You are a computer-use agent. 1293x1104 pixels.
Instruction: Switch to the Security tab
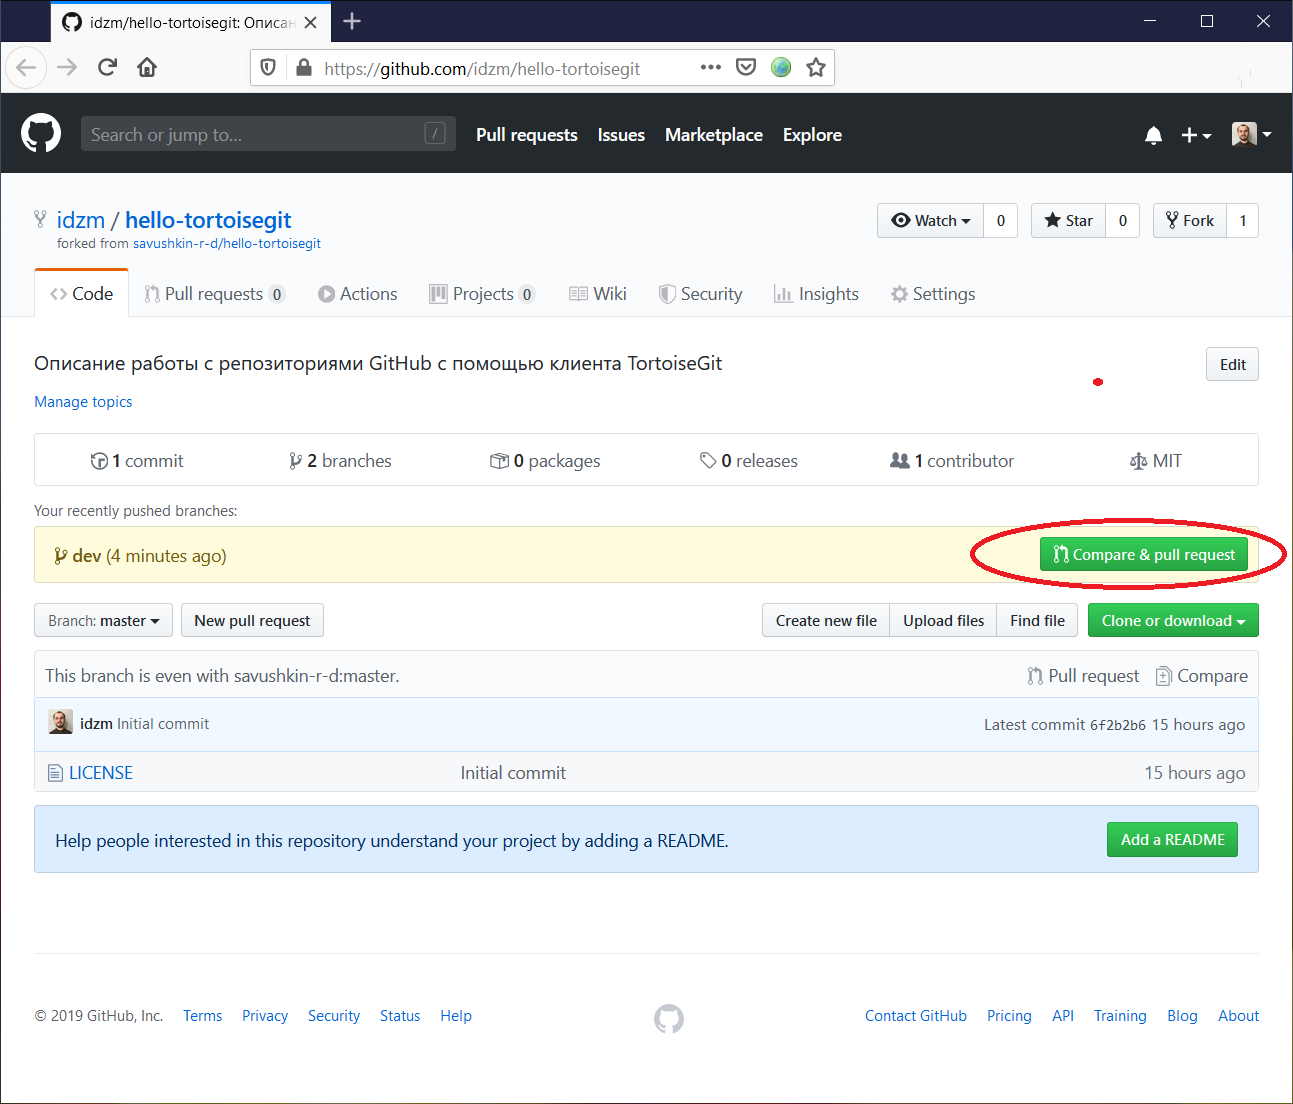[700, 294]
